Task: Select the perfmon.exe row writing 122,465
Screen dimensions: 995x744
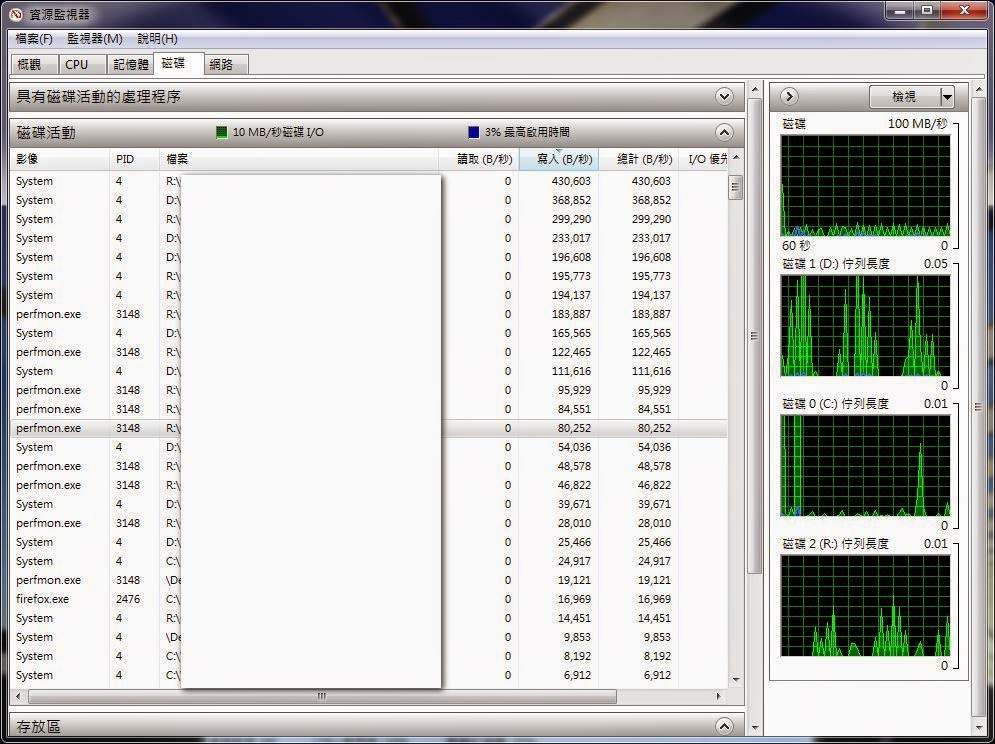Action: [369, 352]
